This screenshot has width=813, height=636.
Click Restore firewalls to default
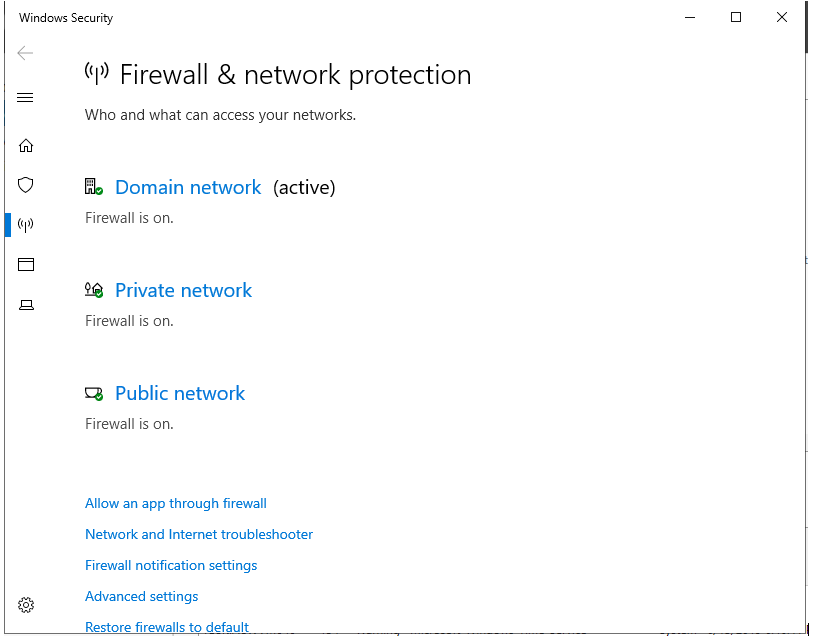(167, 627)
